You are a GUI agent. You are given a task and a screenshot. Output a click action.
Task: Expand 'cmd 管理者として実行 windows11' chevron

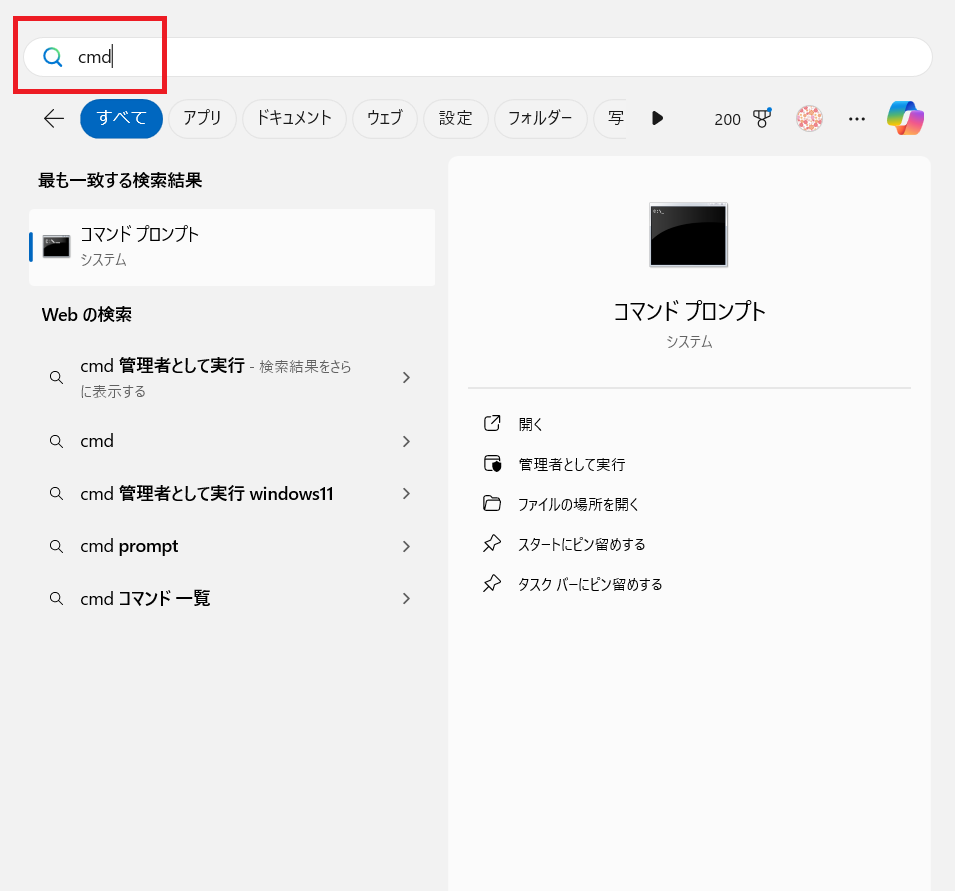[406, 493]
